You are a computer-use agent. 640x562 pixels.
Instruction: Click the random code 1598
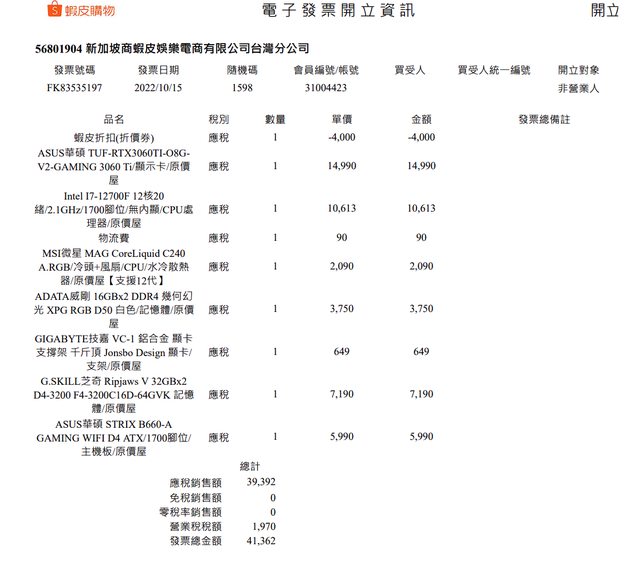coord(242,89)
